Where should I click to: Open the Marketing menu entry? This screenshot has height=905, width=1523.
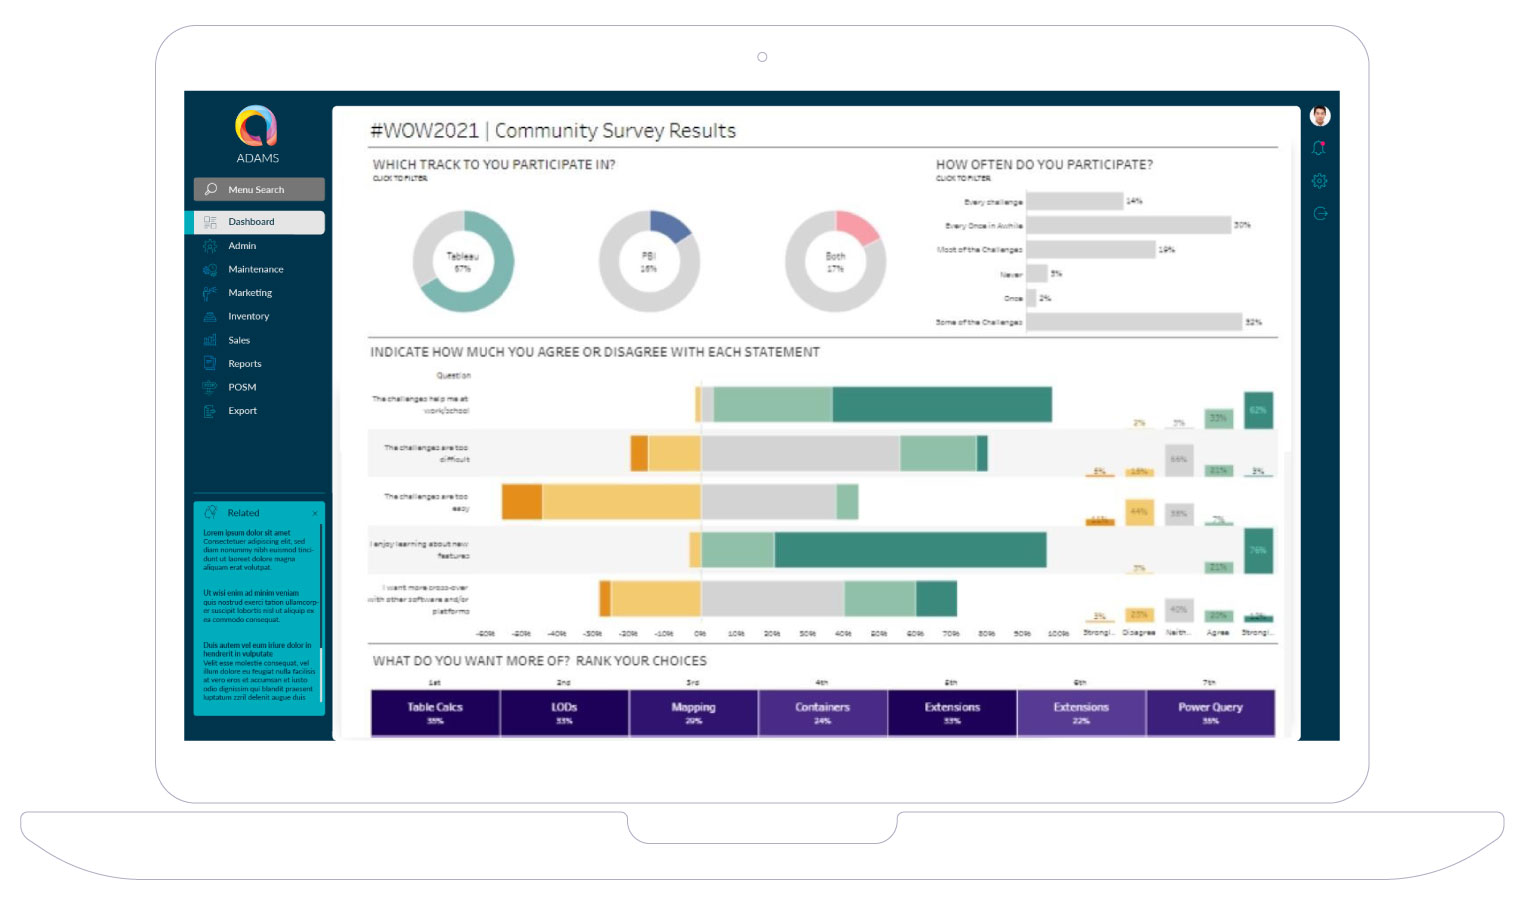[249, 293]
